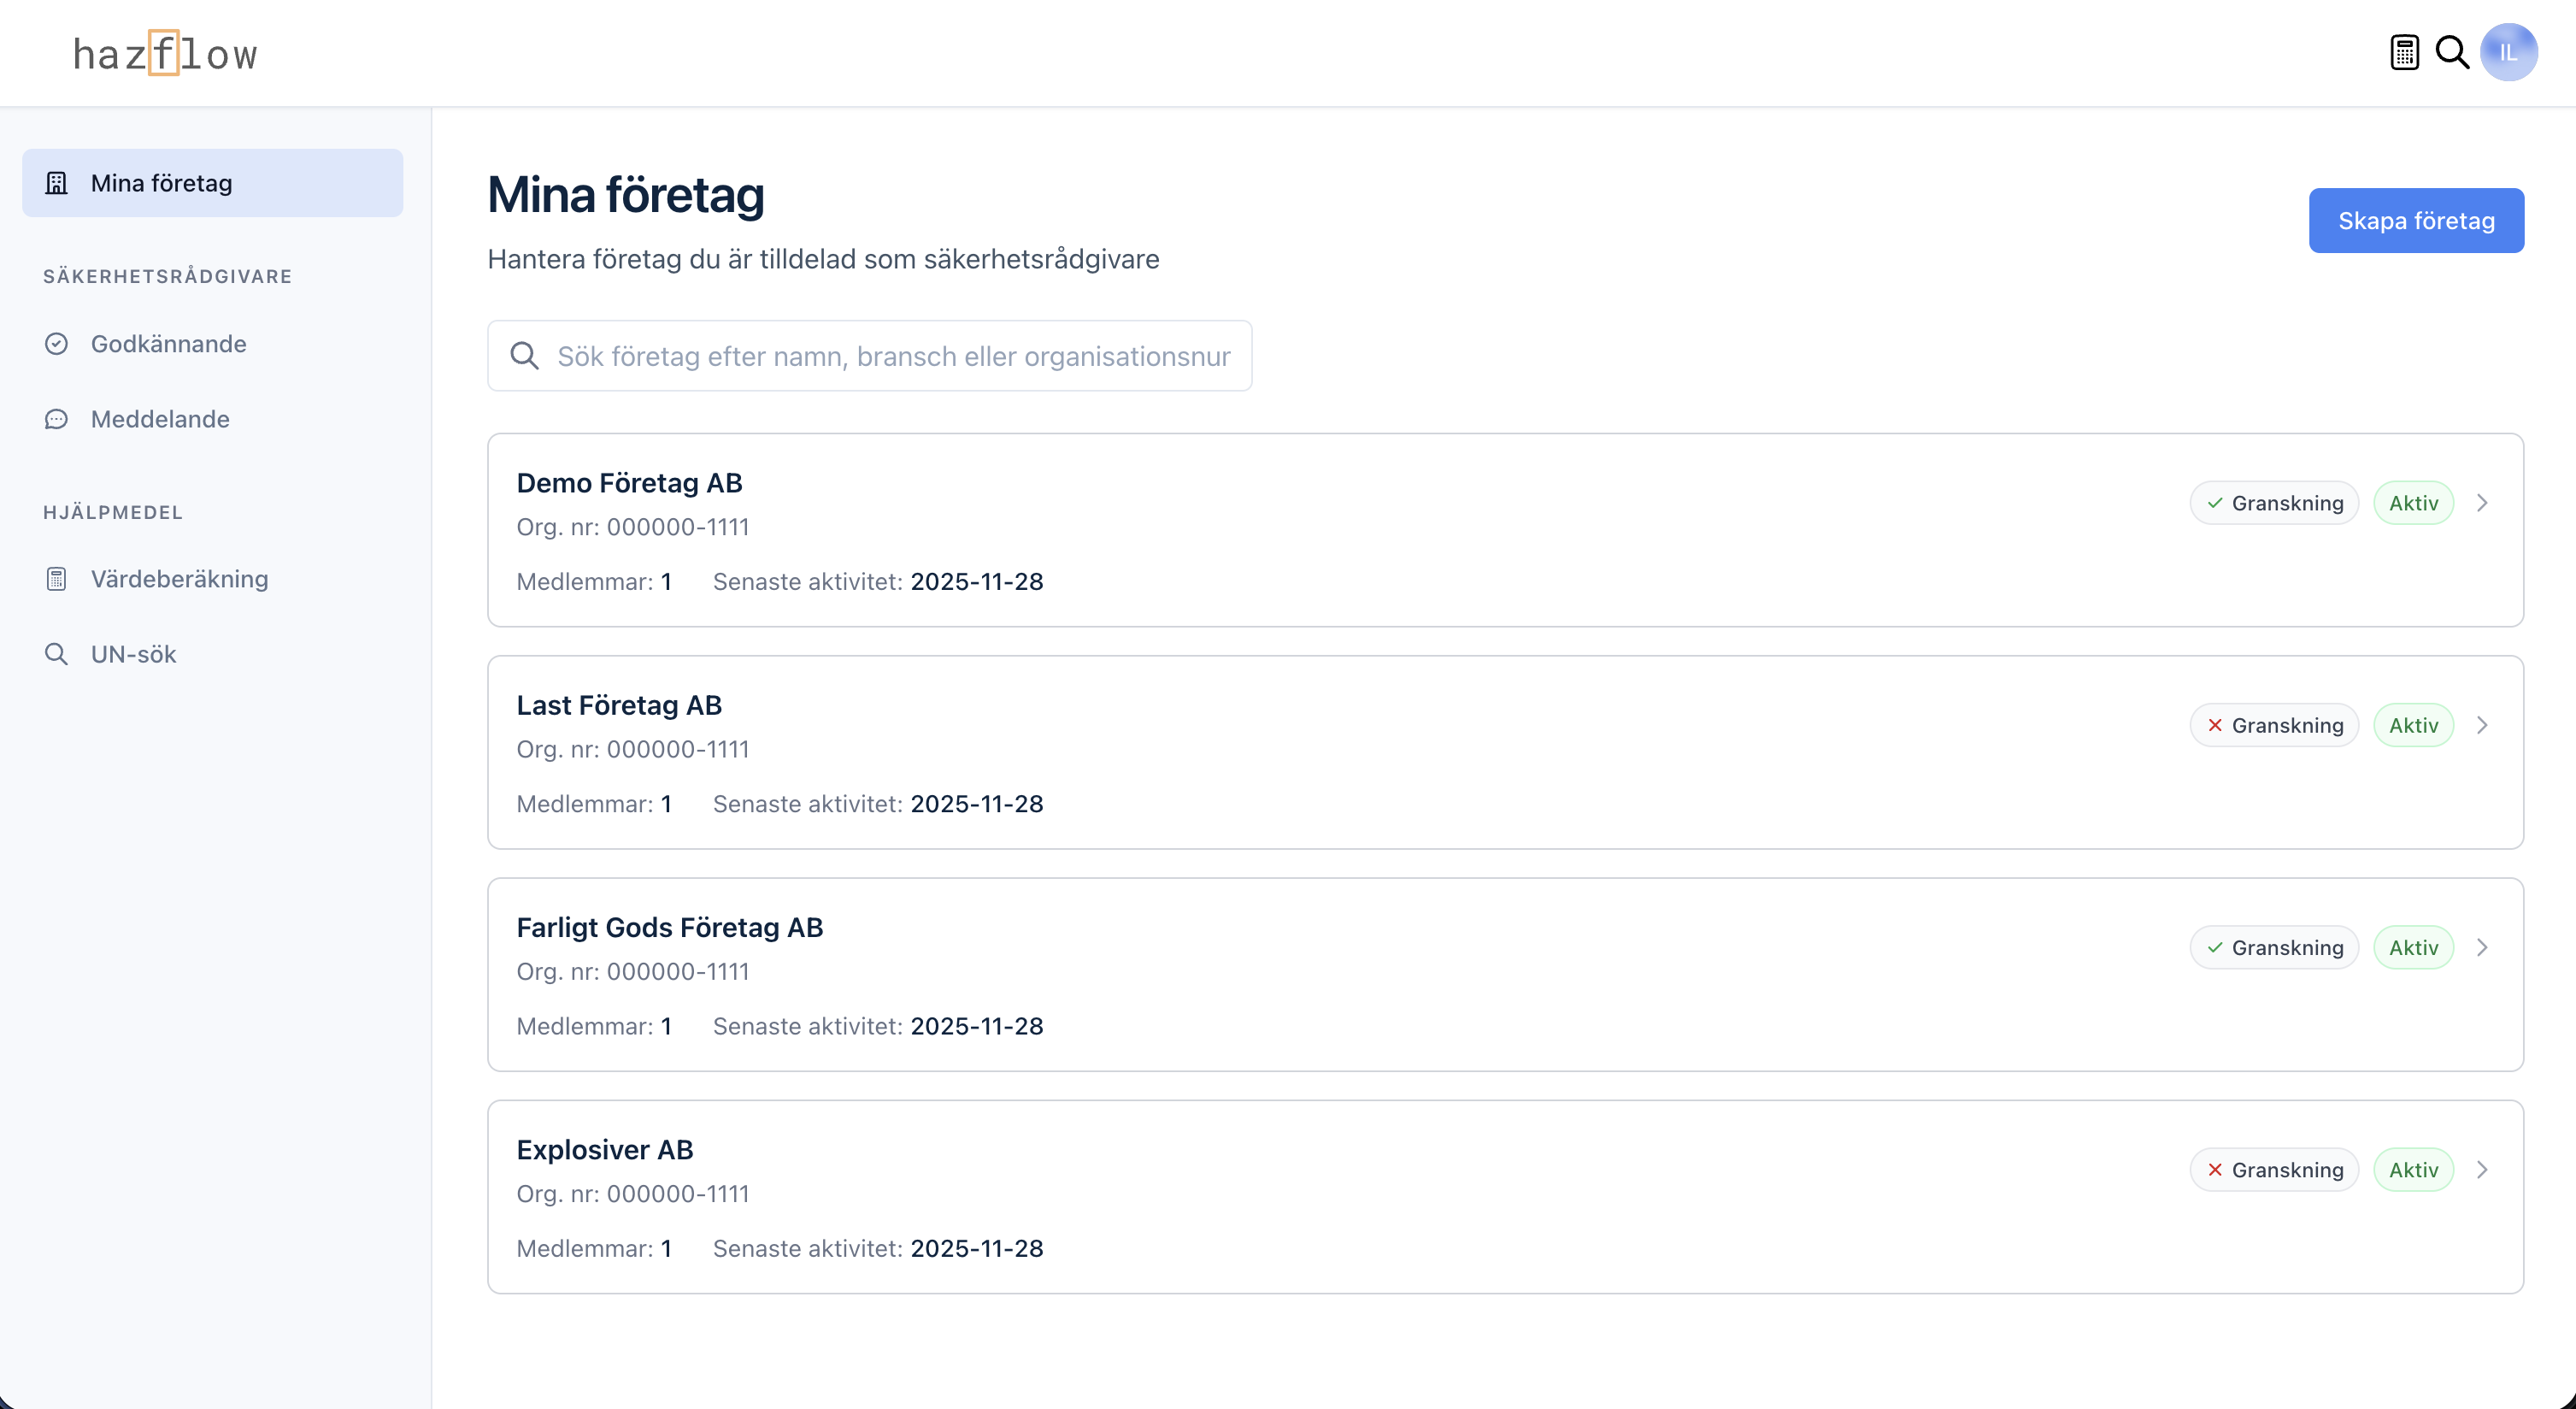Image resolution: width=2576 pixels, height=1409 pixels.
Task: Toggle the Granskning badge on Last Företag AB
Action: 2274,725
